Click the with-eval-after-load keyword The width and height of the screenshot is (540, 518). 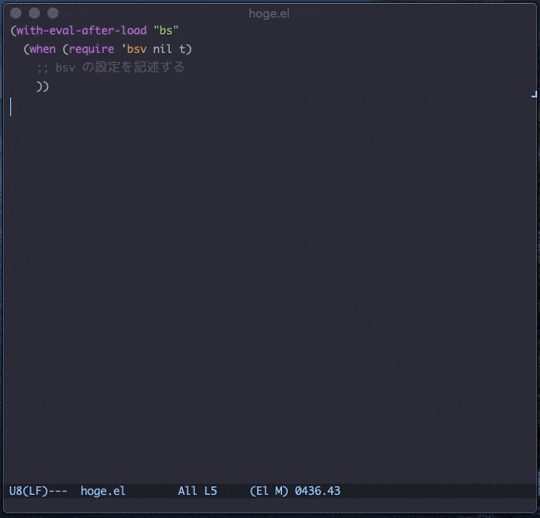[x=82, y=31]
